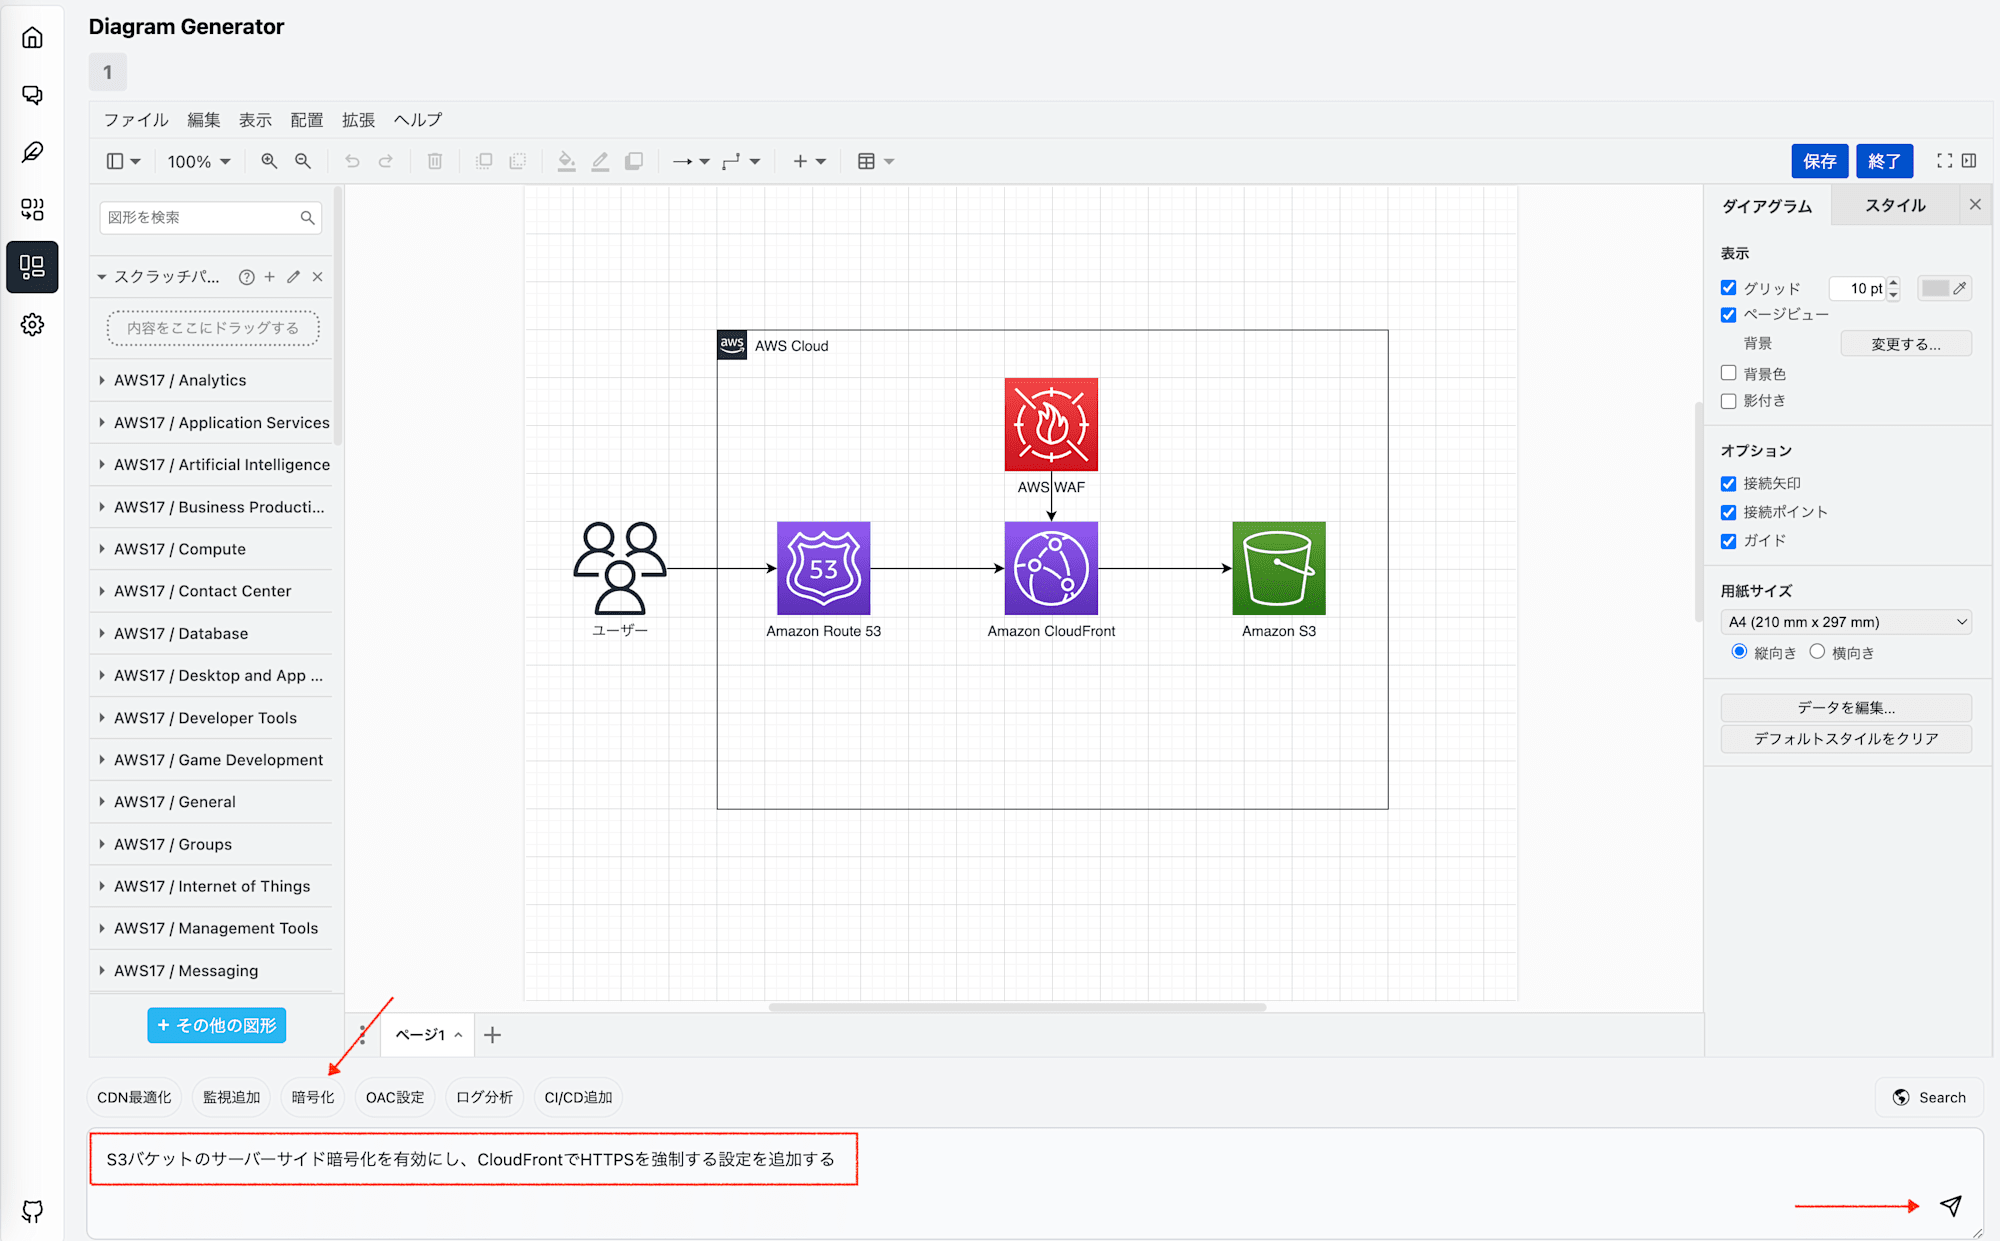Screen dimensions: 2000x1241
Task: Toggle the format panel icon
Action: pos(1969,161)
